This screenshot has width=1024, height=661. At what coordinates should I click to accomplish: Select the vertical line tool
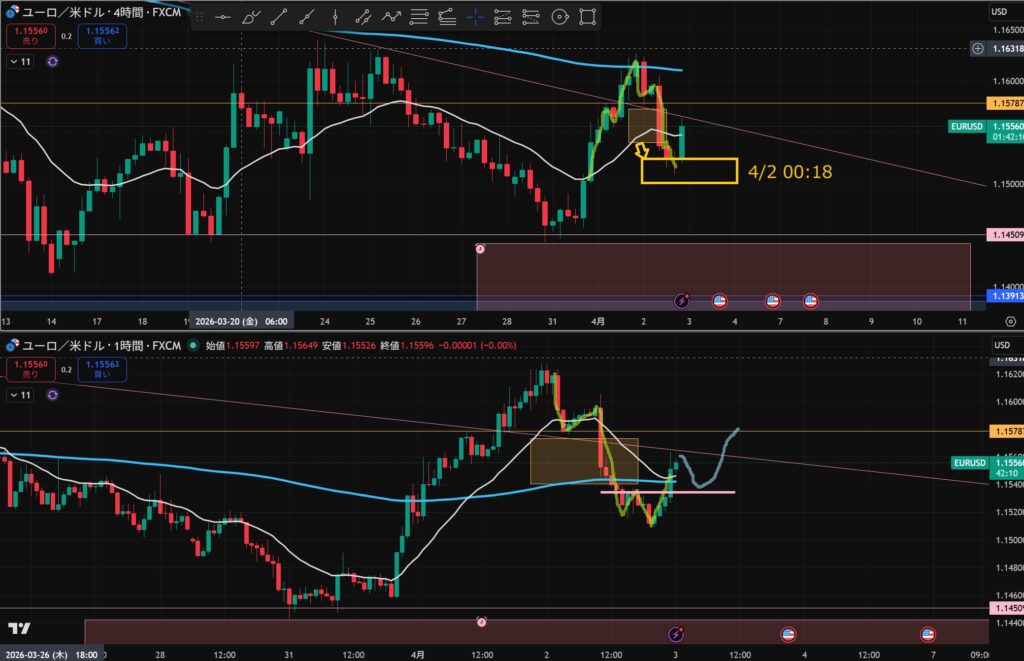(x=335, y=16)
